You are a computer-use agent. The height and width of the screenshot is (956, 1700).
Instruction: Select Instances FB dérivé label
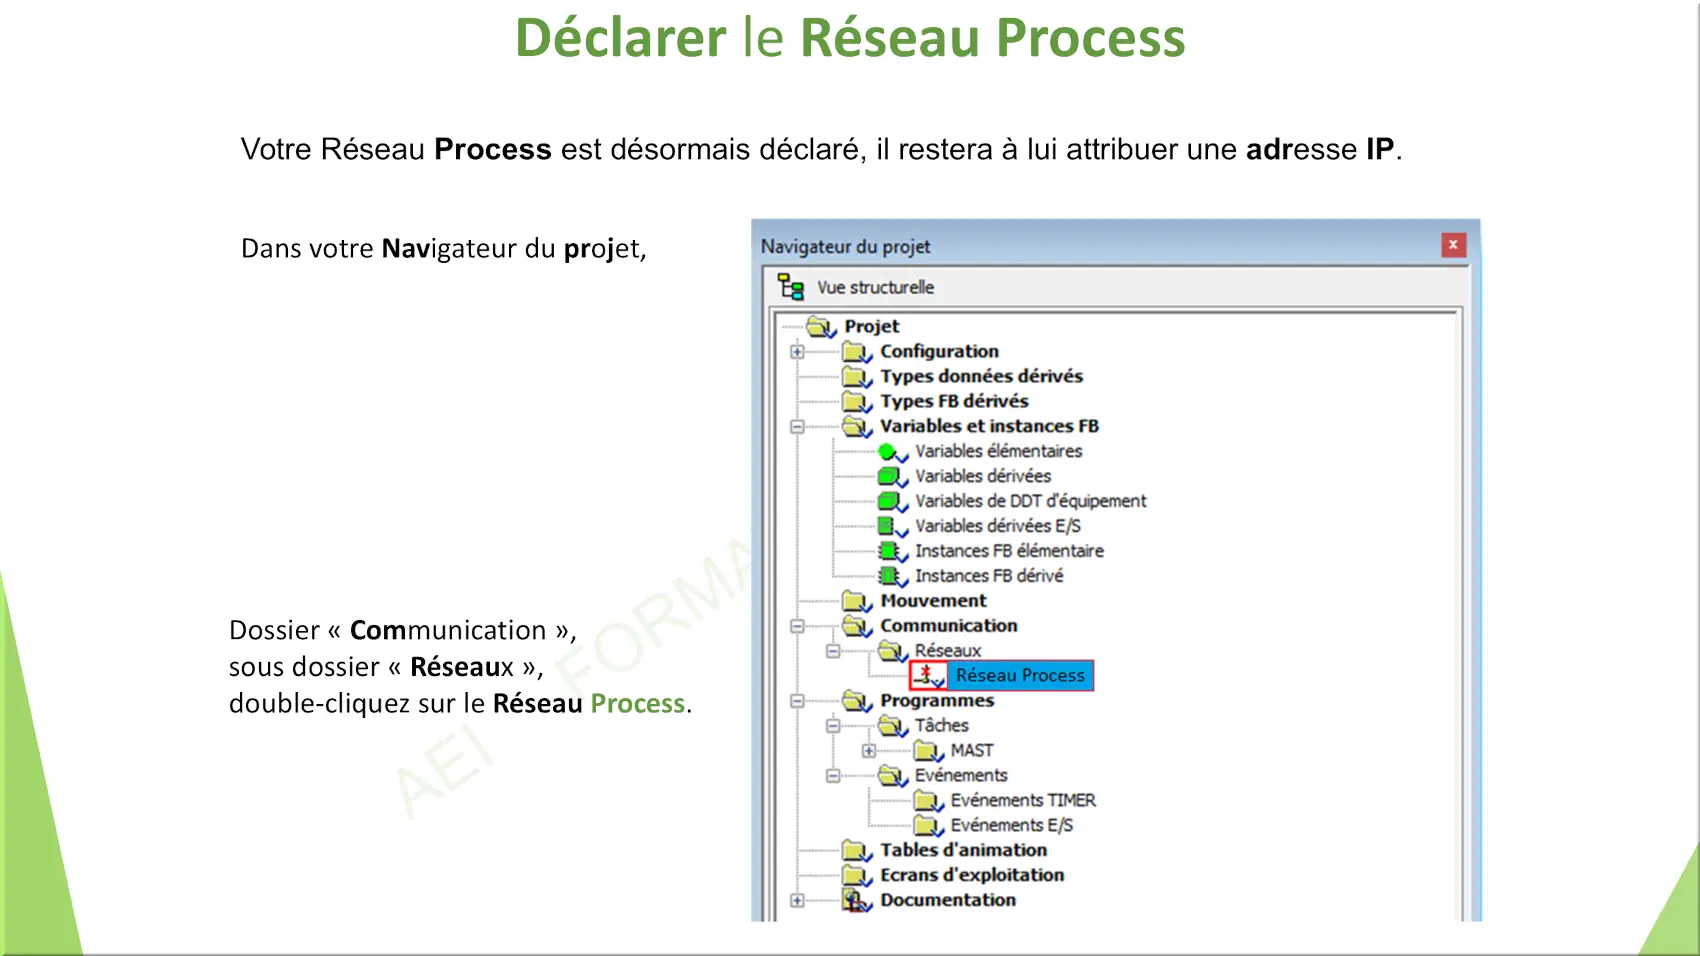(989, 576)
